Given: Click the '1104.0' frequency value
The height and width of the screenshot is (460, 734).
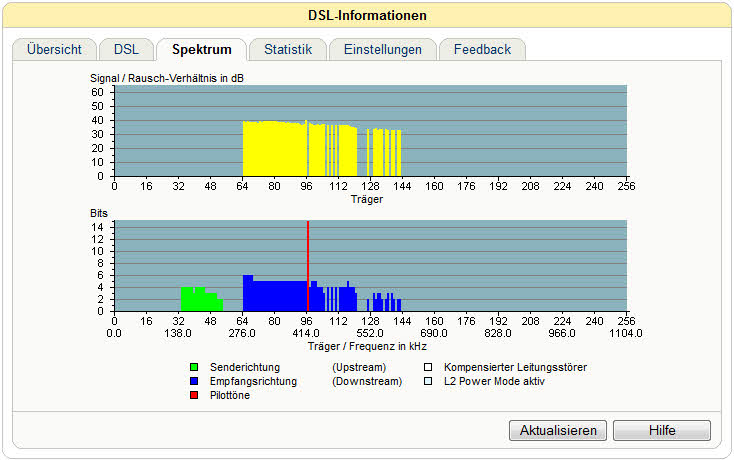Looking at the screenshot, I should [x=625, y=334].
